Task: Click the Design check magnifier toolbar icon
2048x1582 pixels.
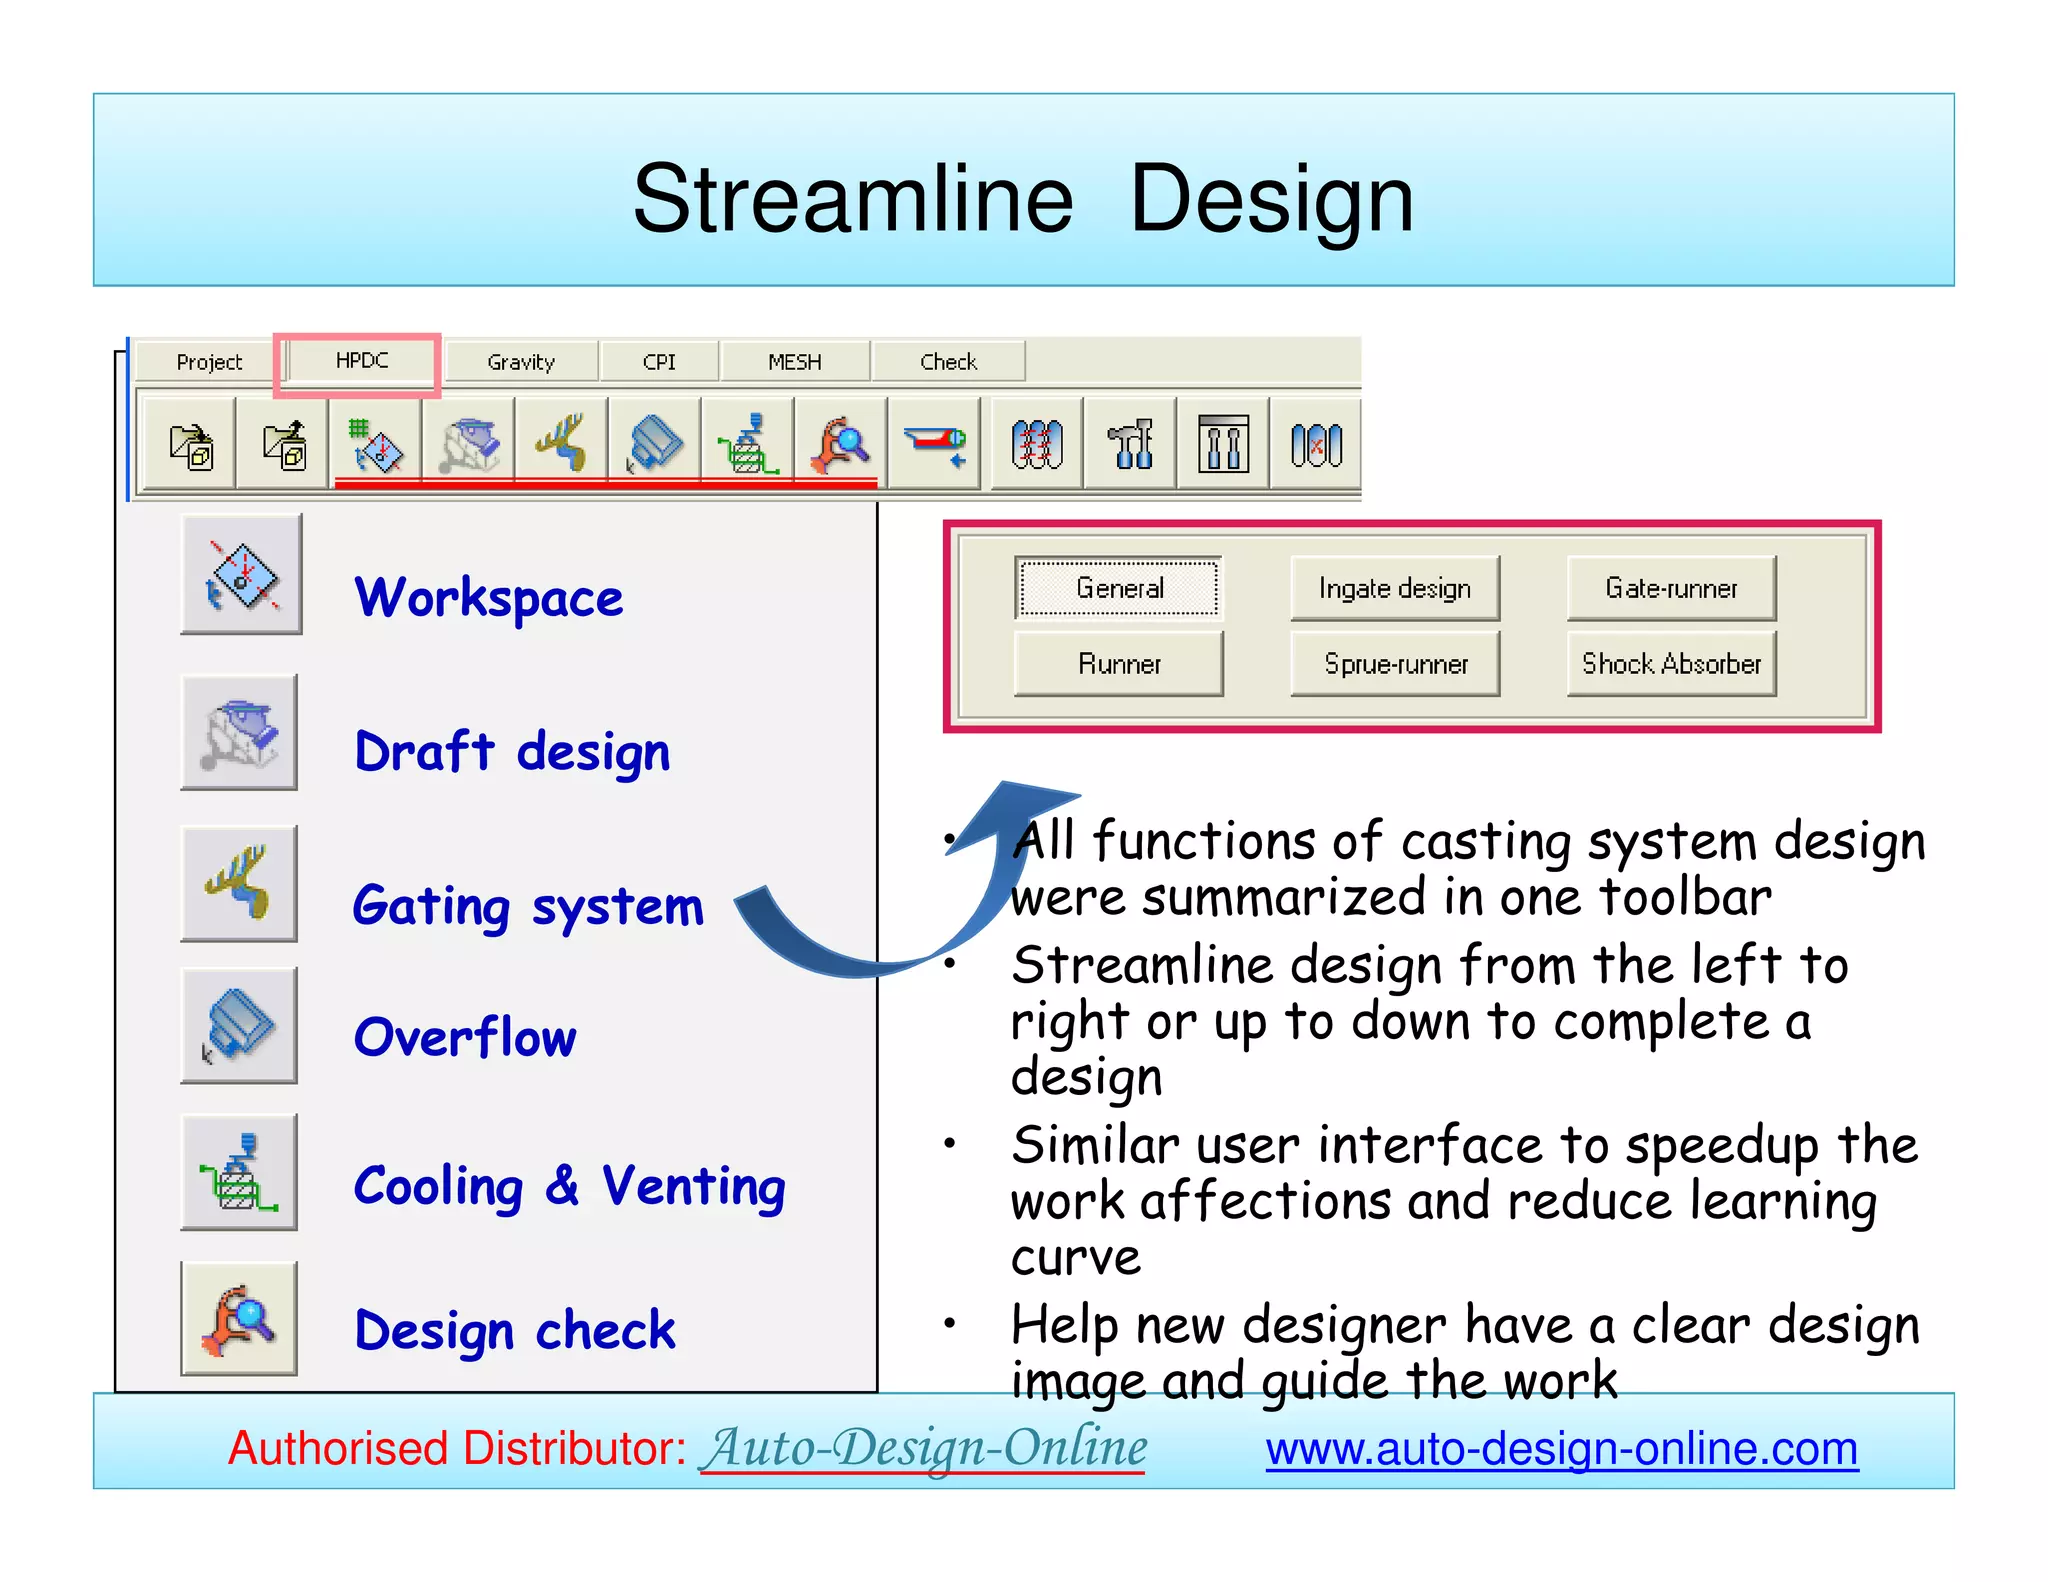Action: [x=840, y=445]
